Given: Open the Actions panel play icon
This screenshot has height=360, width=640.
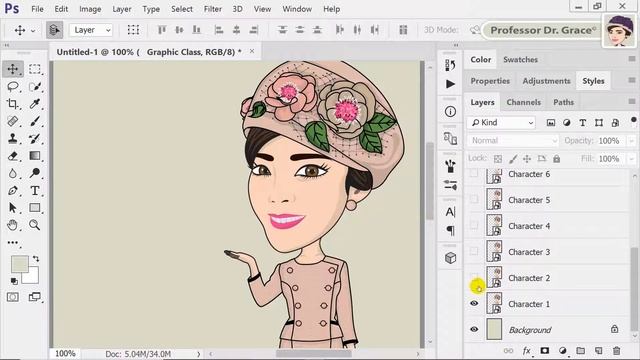Looking at the screenshot, I should click(x=450, y=84).
